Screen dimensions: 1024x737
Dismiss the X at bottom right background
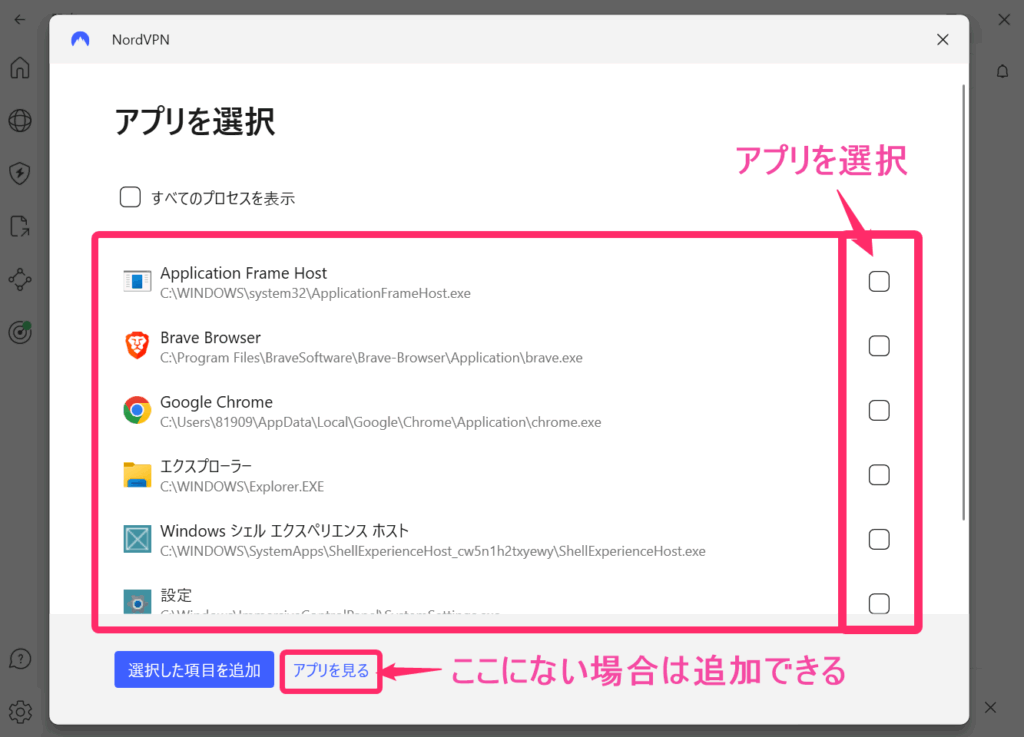click(x=990, y=708)
